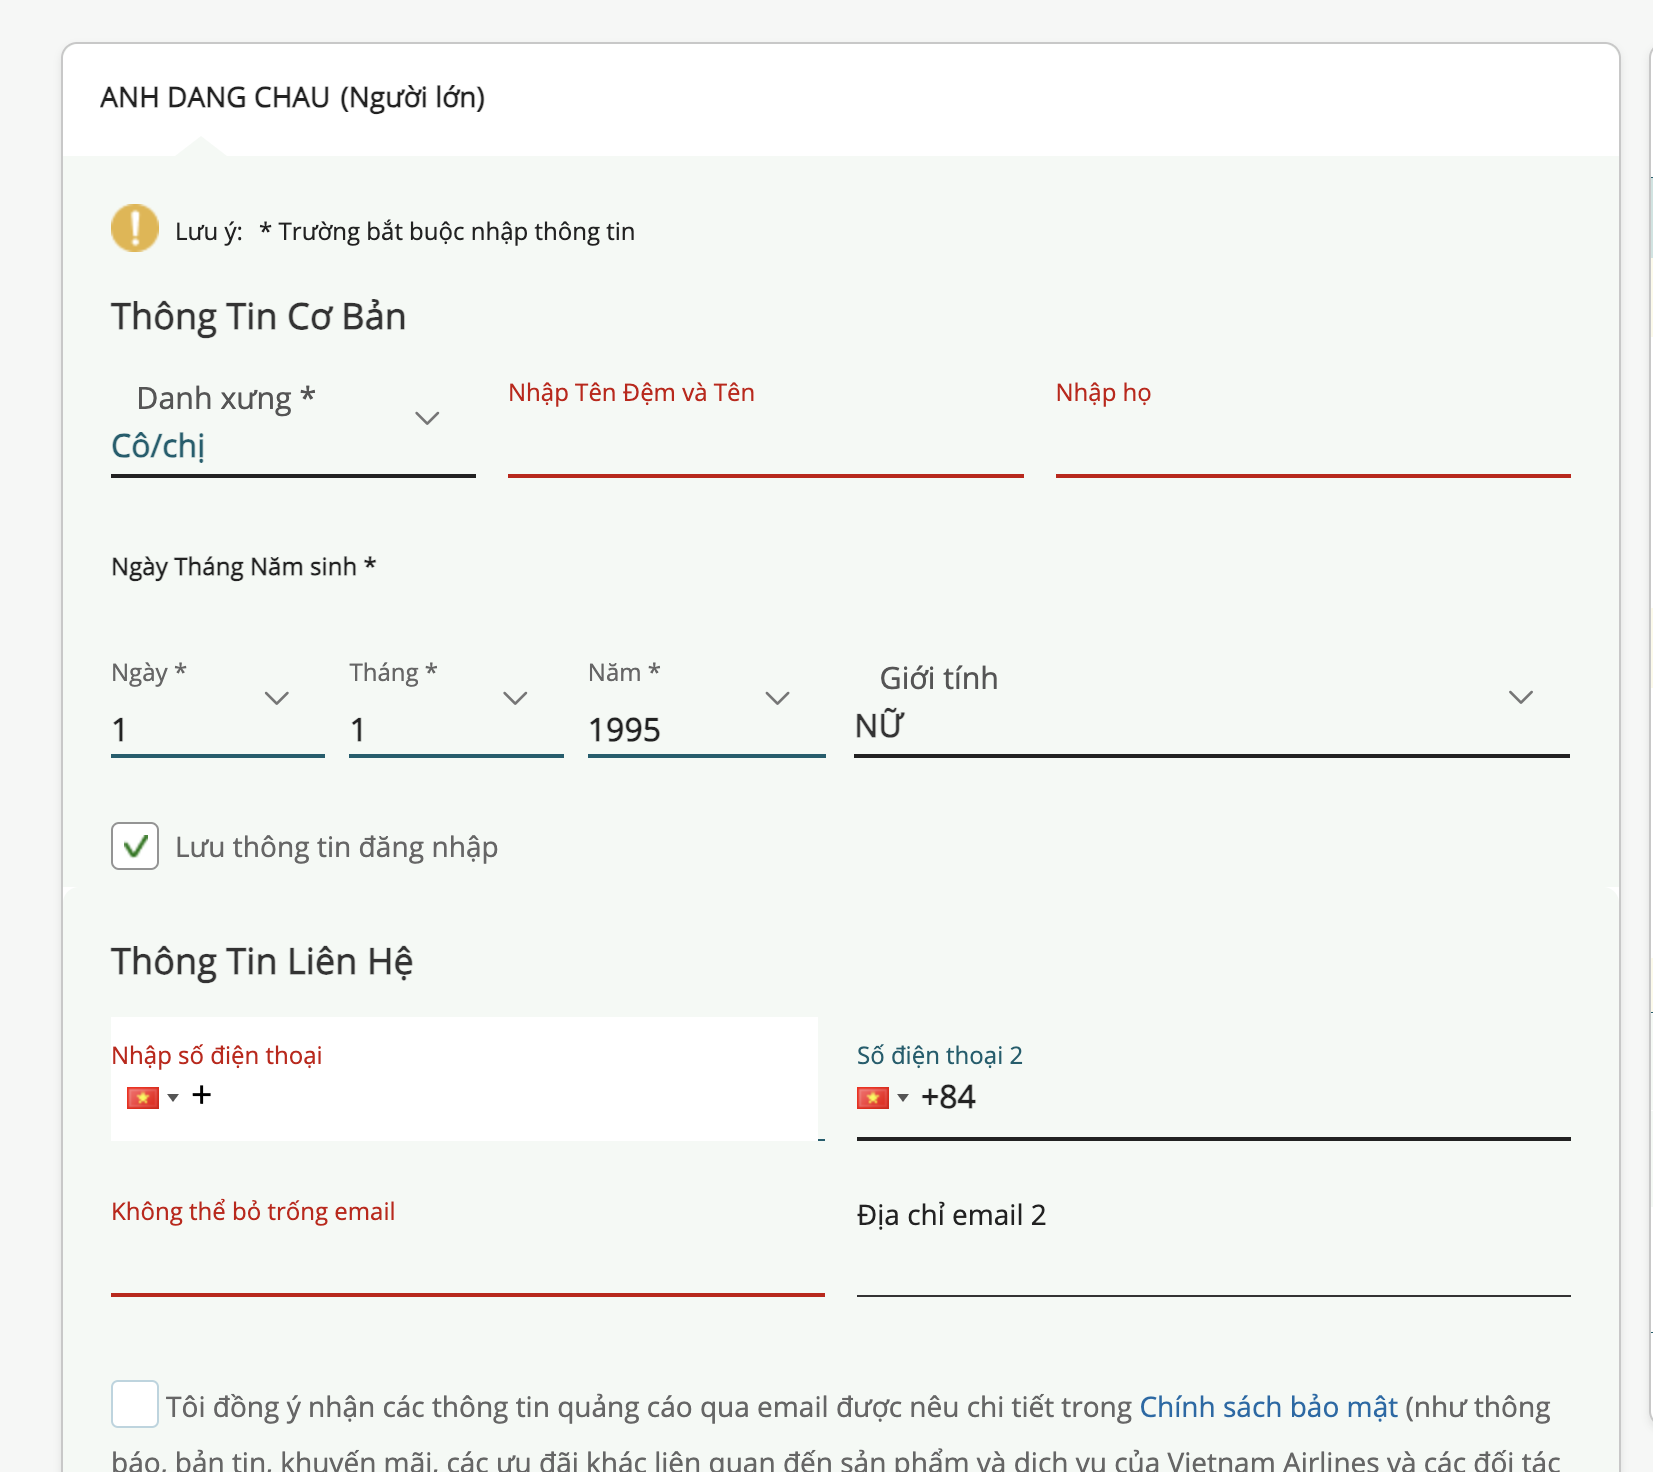Click the Ngày Tháng Năm sinh label
This screenshot has height=1472, width=1653.
point(244,567)
